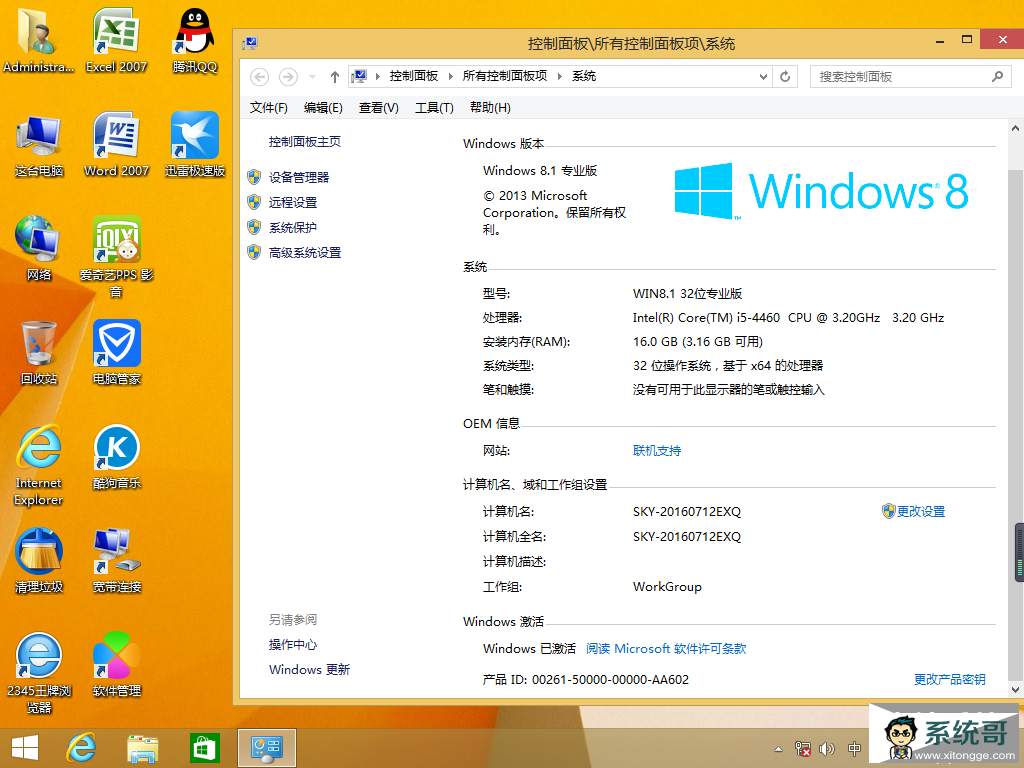This screenshot has width=1024, height=768.
Task: Launch 电脑管家 desktop icon
Action: [116, 353]
